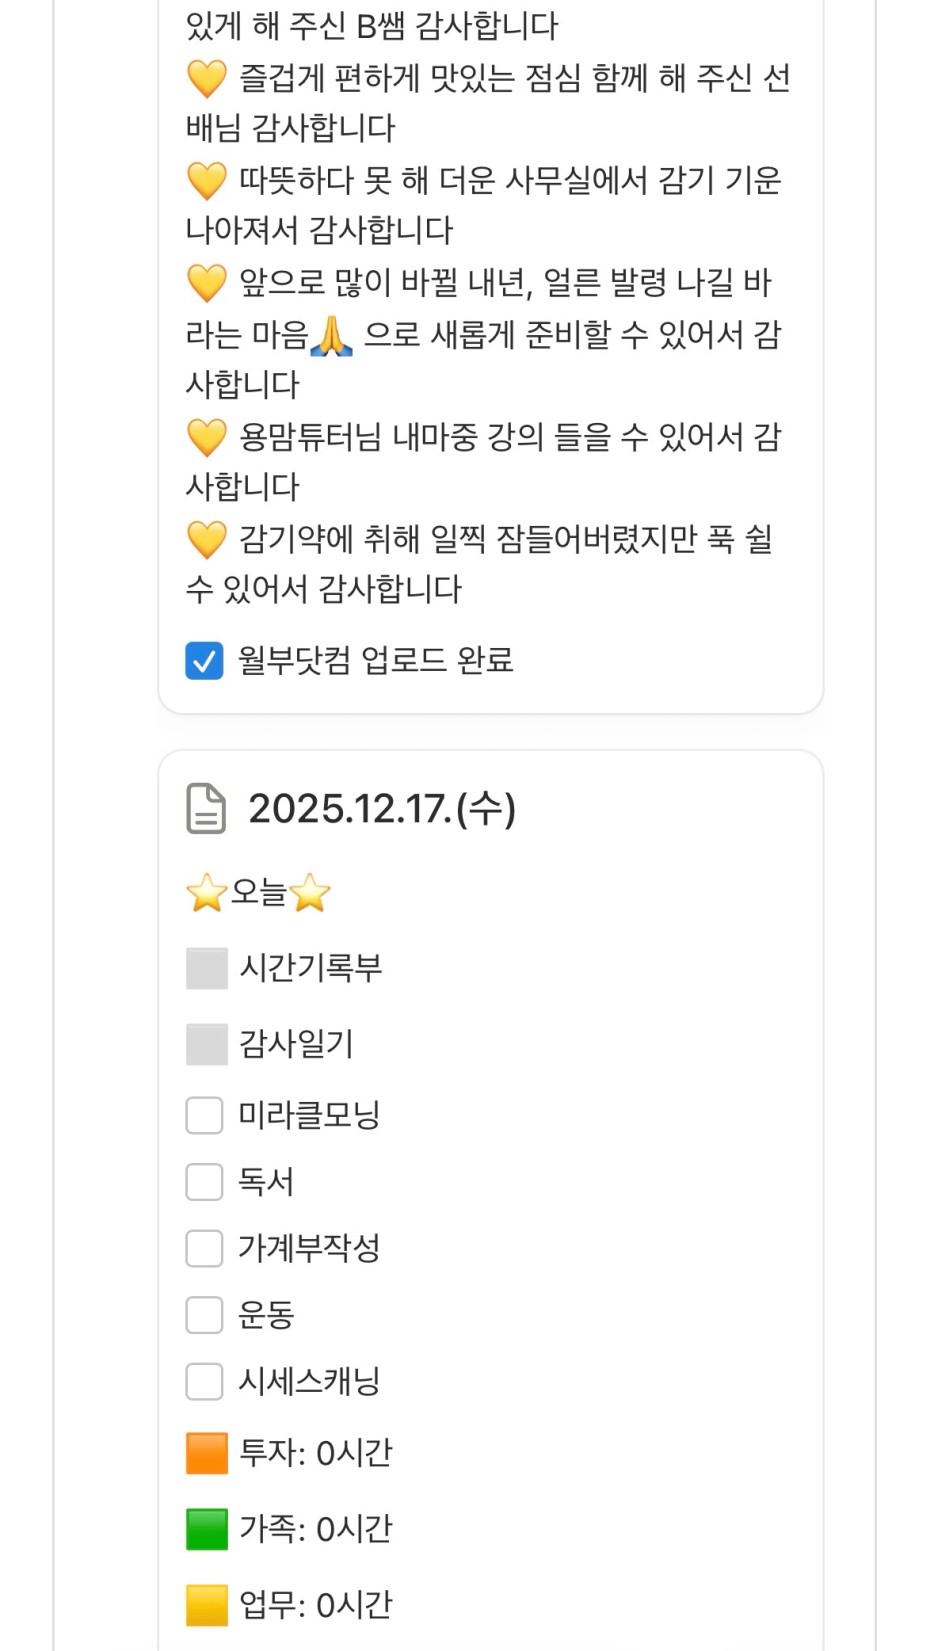This screenshot has height=1651, width=934.
Task: Click the orange square next to 투자
Action: point(207,1453)
